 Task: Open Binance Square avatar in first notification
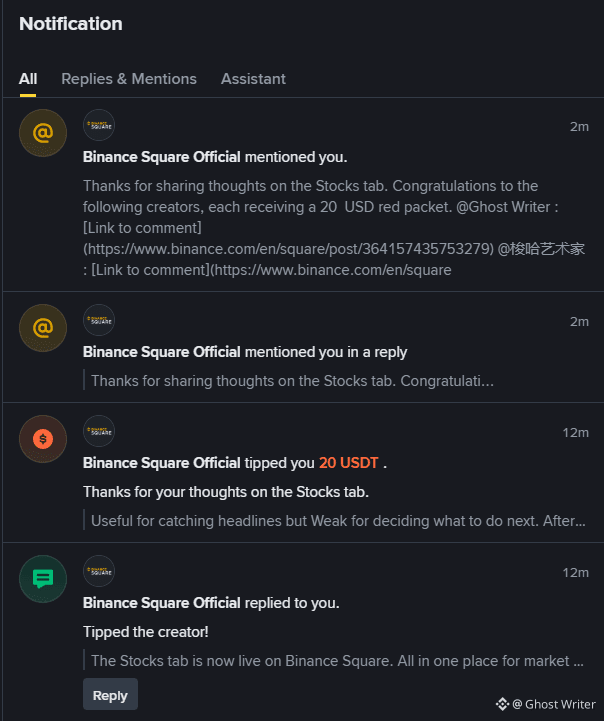tap(99, 125)
